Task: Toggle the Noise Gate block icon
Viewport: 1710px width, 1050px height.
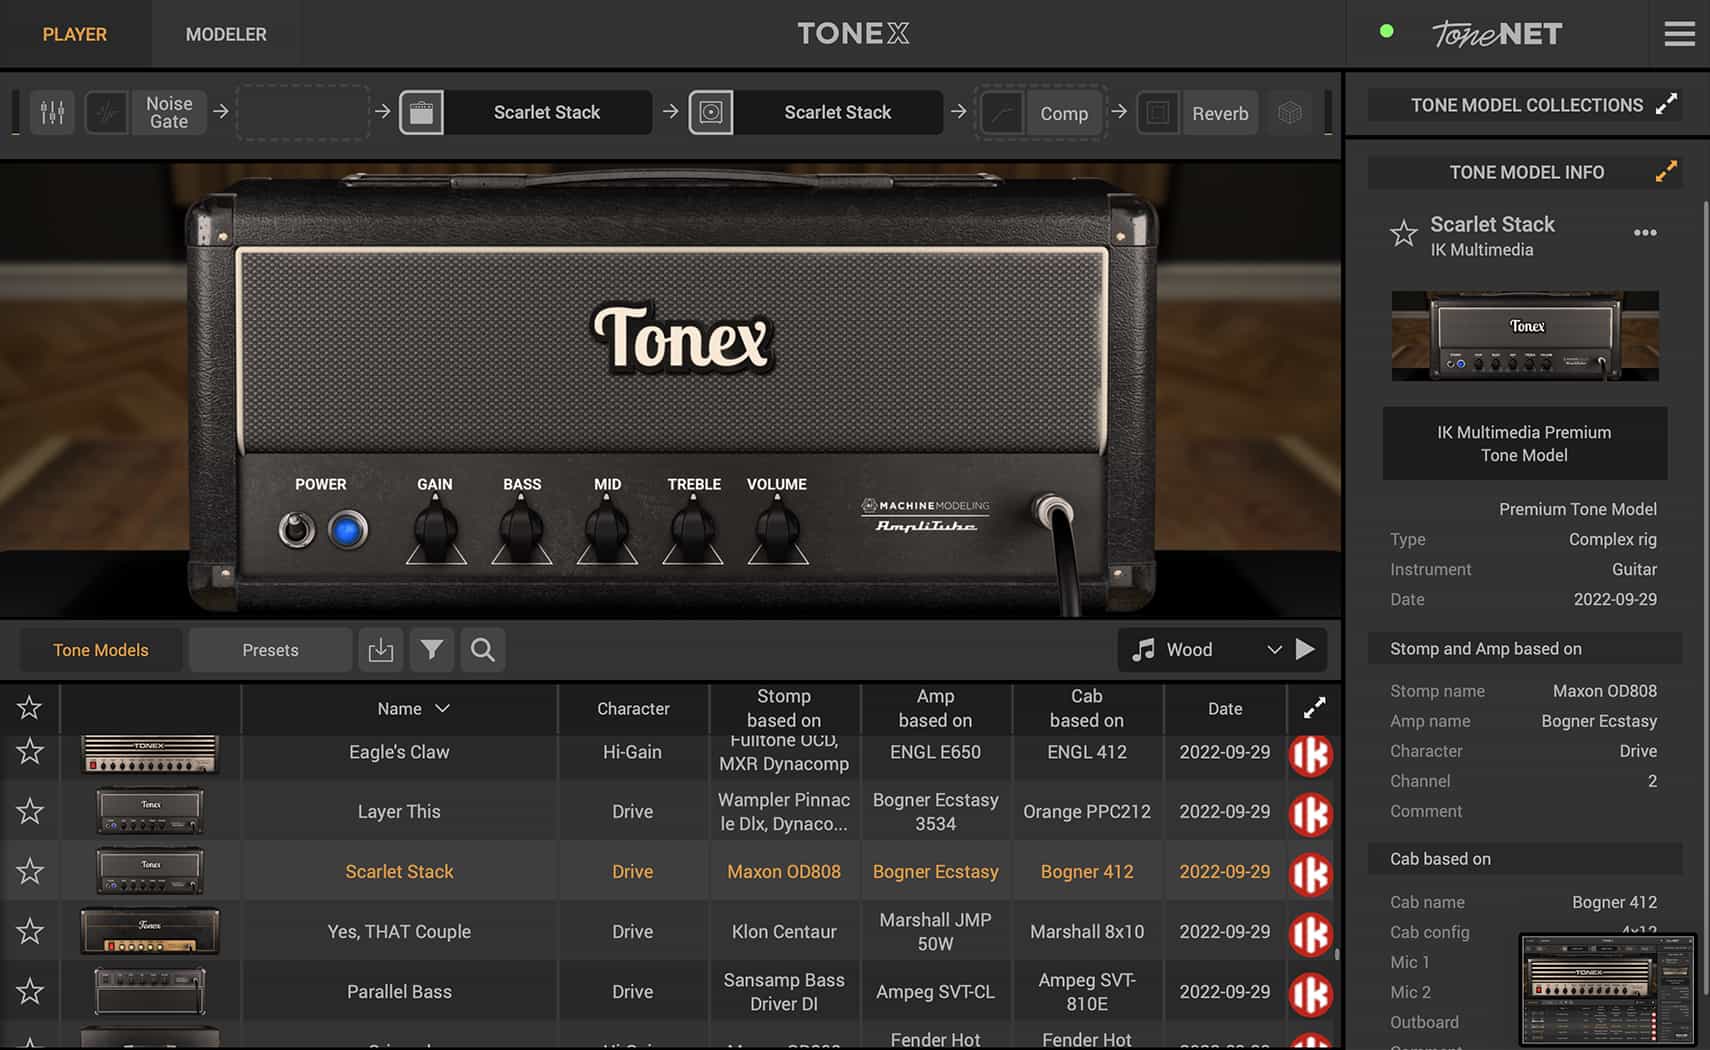Action: [106, 113]
